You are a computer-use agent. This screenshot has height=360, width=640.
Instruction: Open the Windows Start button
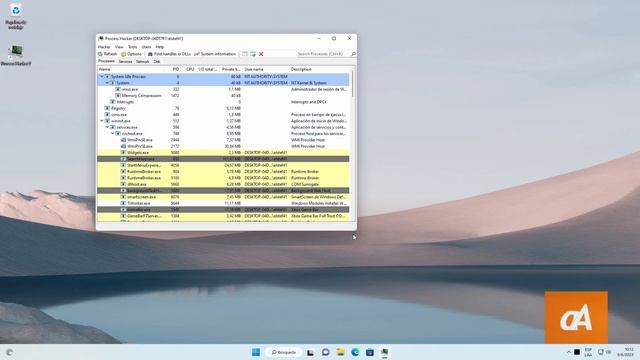point(256,352)
